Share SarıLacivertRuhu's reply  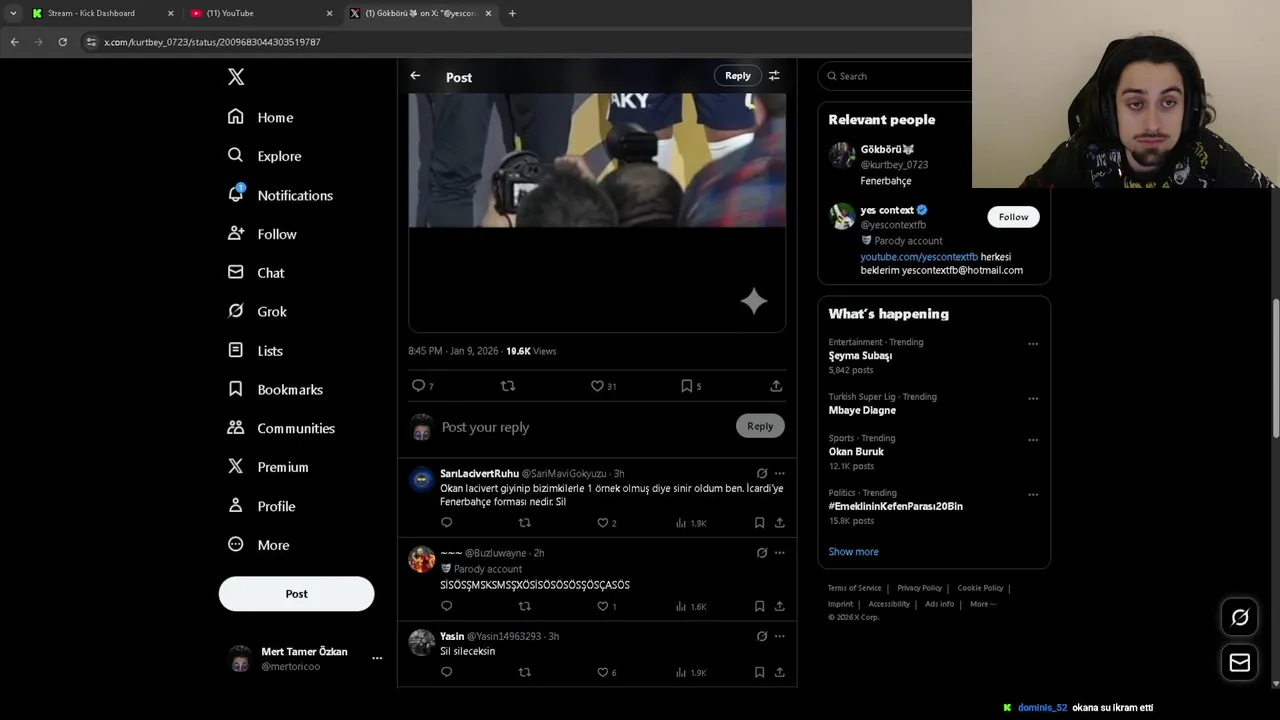(780, 523)
